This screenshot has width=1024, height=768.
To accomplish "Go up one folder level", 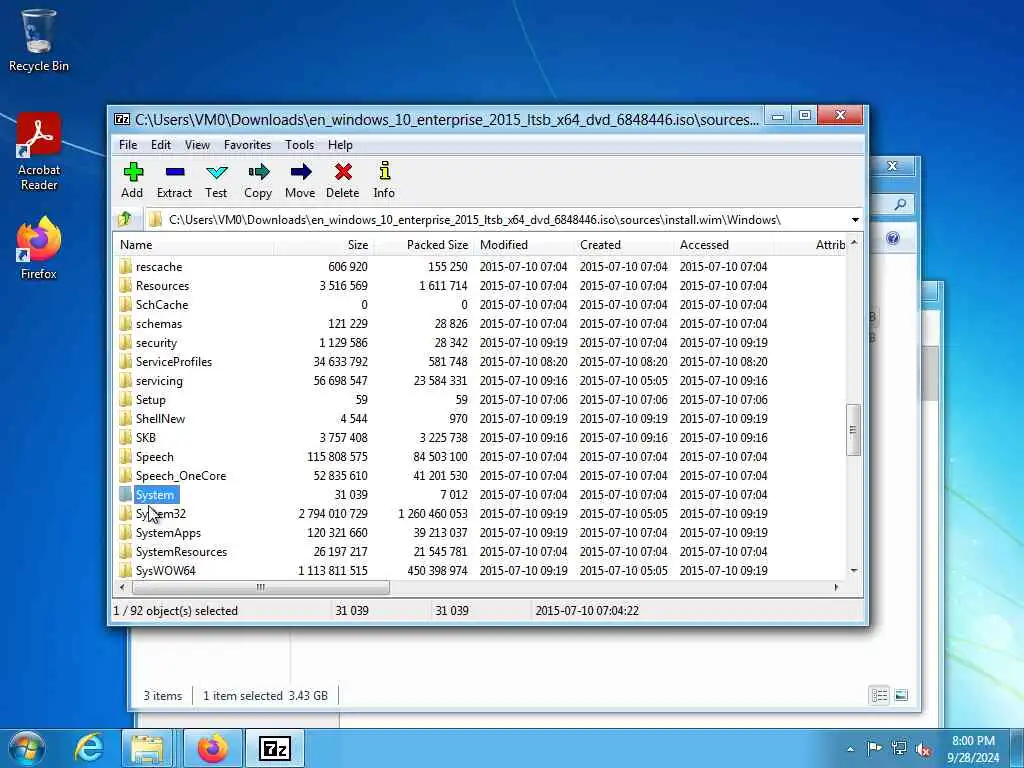I will point(125,219).
